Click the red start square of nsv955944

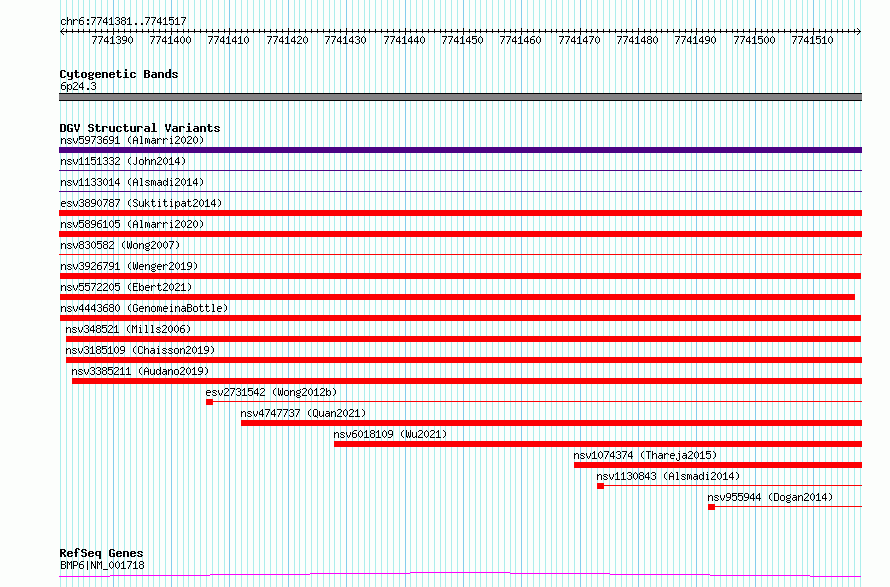[711, 507]
